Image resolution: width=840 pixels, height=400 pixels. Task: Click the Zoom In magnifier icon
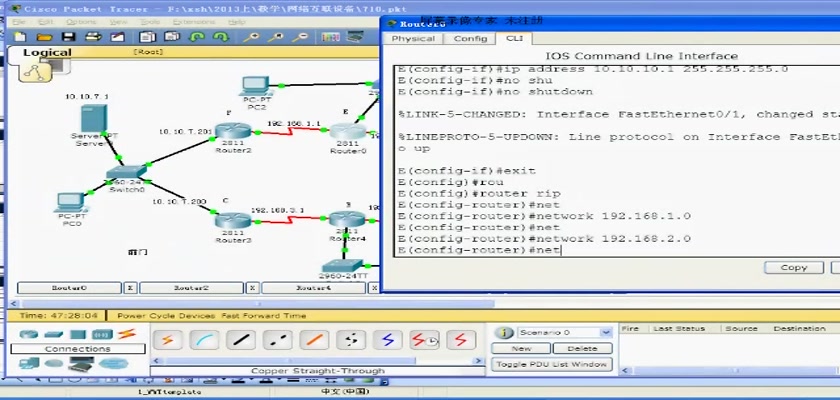251,37
